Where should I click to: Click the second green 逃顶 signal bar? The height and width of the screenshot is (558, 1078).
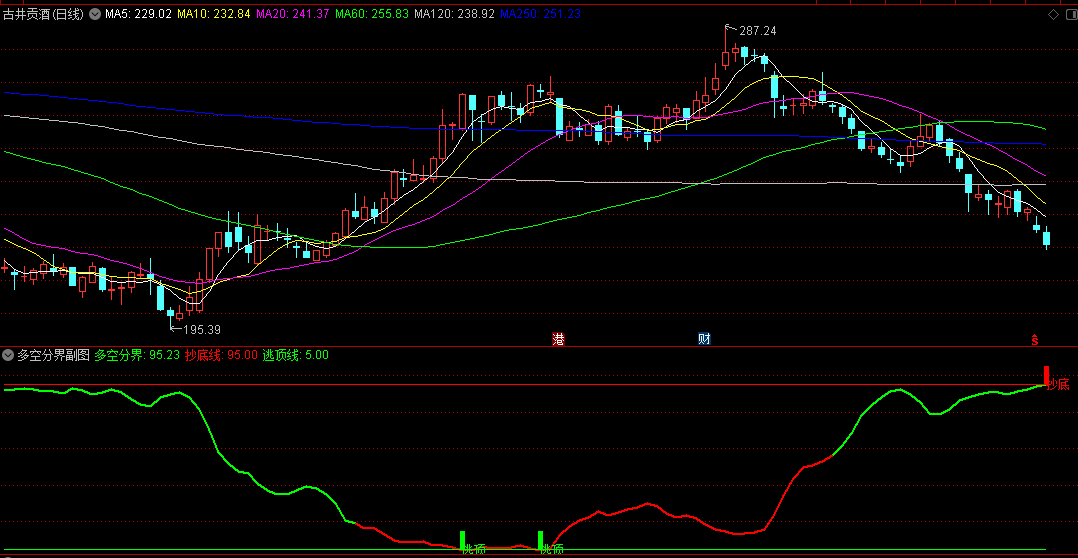point(540,540)
